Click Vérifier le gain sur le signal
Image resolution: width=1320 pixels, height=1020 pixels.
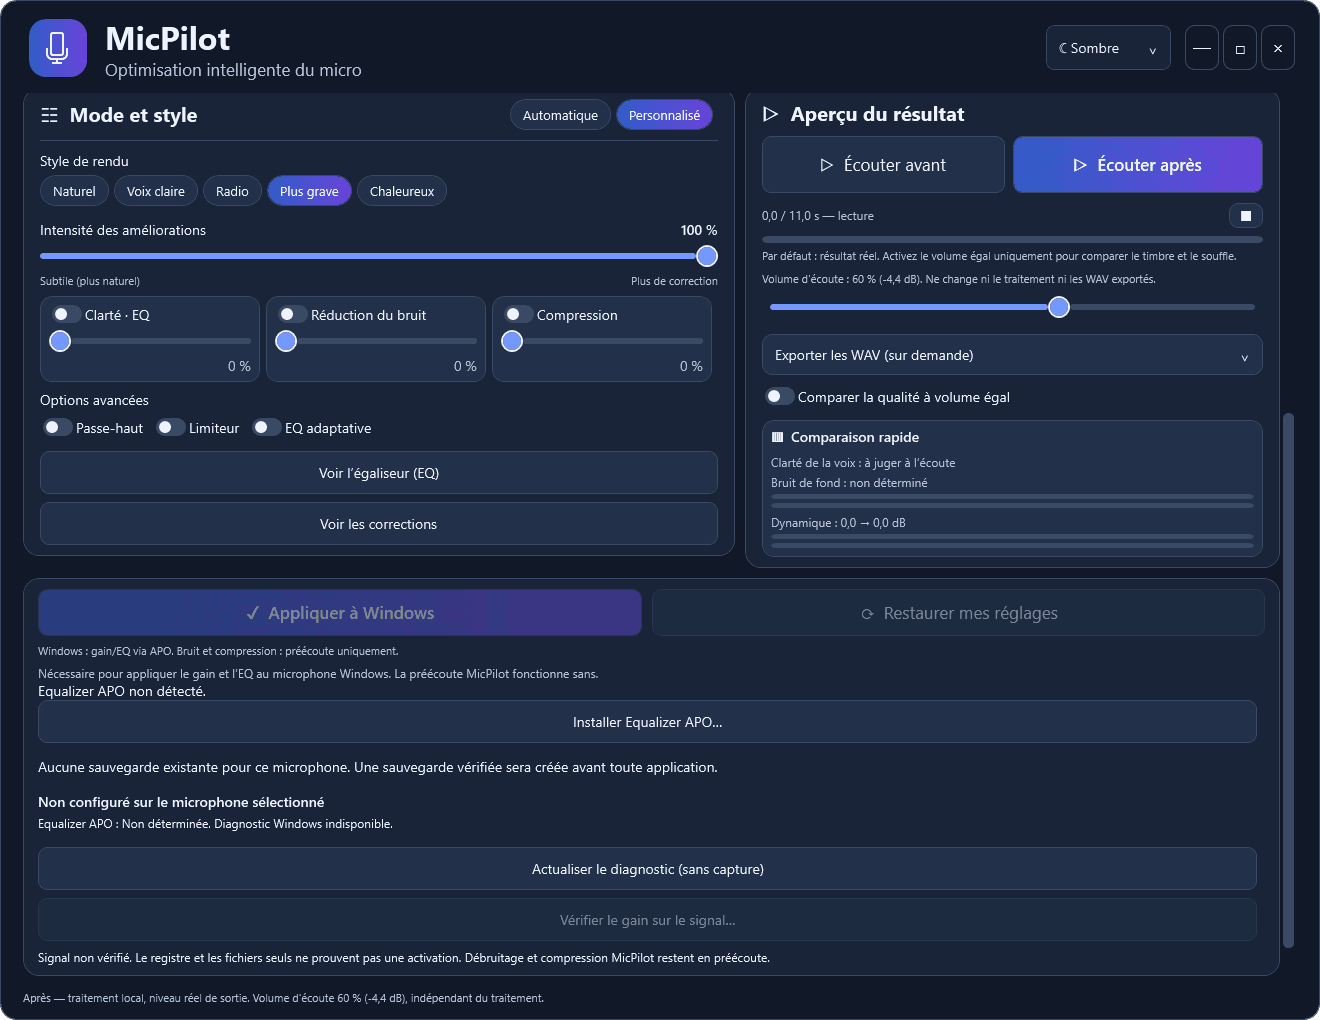(647, 920)
